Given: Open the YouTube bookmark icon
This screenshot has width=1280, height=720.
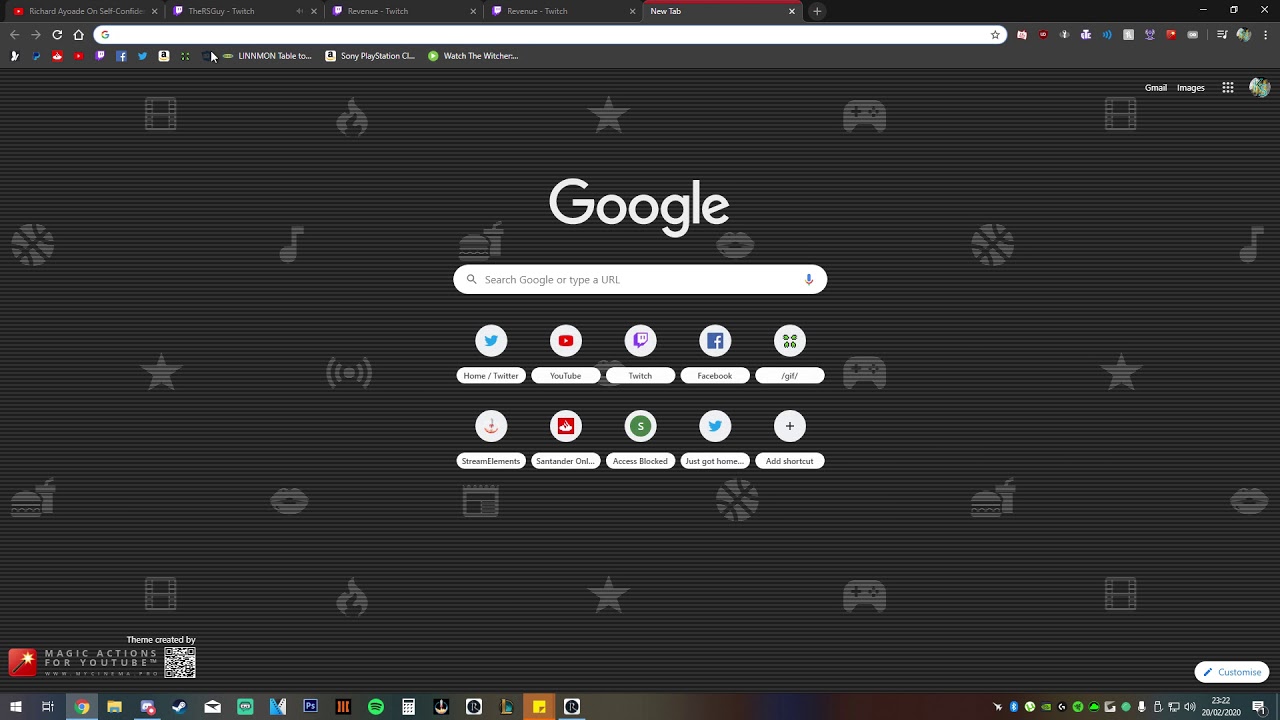Looking at the screenshot, I should (79, 56).
